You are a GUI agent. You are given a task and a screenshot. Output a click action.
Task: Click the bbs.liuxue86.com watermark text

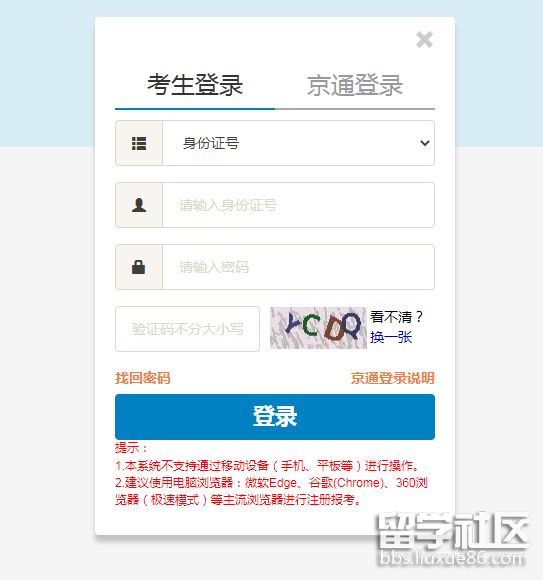pos(453,558)
